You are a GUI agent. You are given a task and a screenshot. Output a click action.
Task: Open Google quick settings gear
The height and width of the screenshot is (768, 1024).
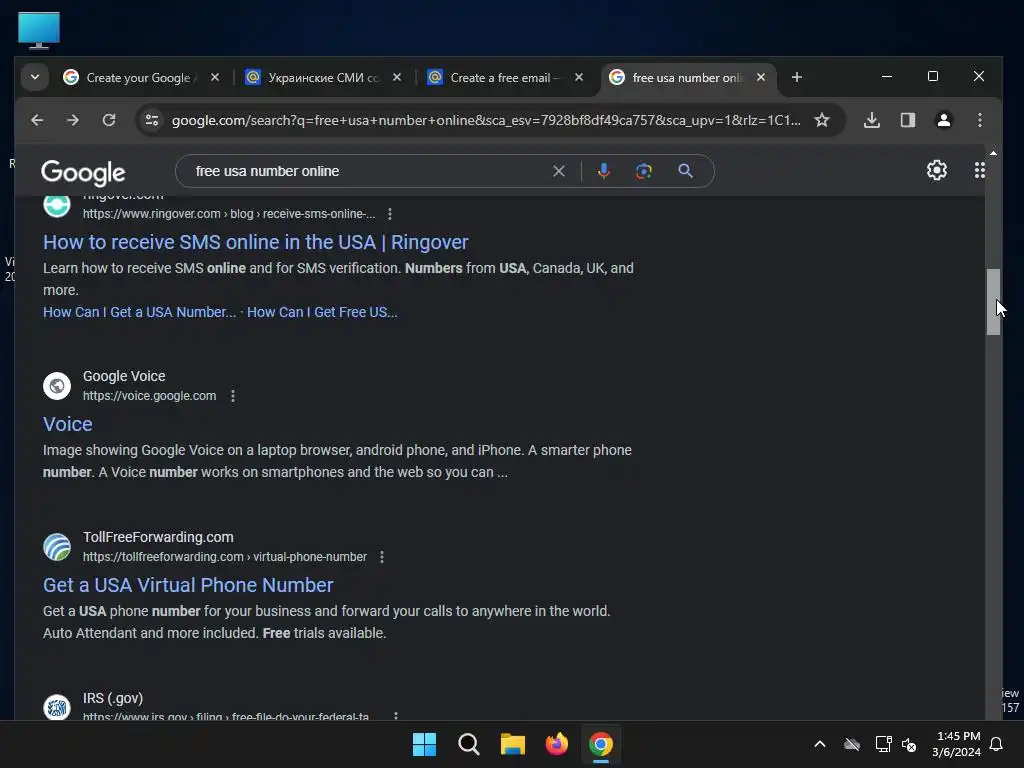[936, 170]
